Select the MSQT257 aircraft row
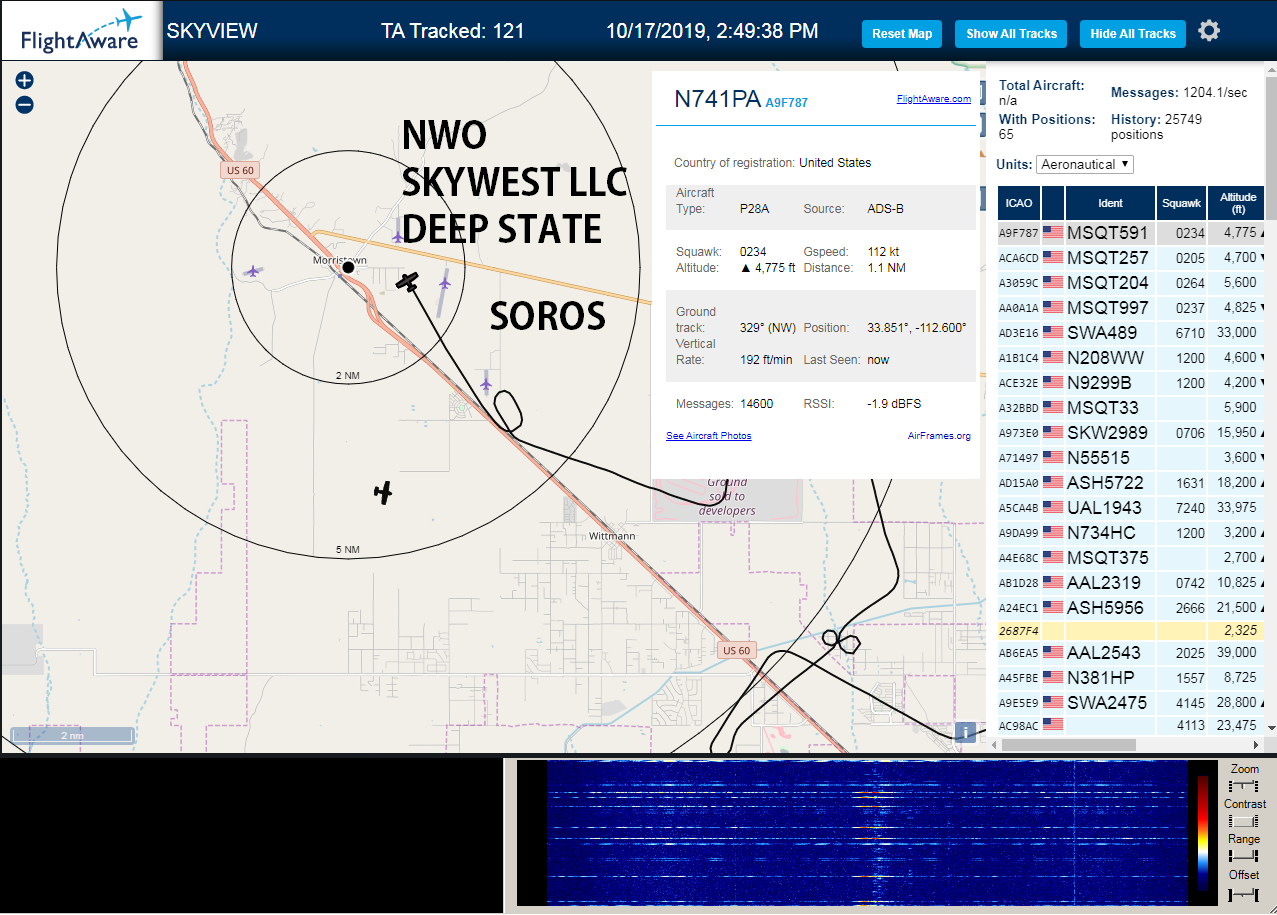Image resolution: width=1277 pixels, height=915 pixels. point(1132,257)
